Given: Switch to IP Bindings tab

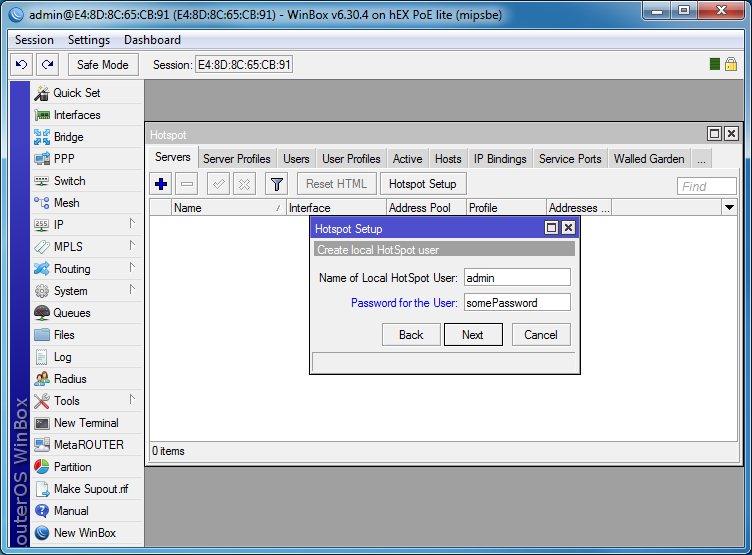Looking at the screenshot, I should (x=500, y=159).
